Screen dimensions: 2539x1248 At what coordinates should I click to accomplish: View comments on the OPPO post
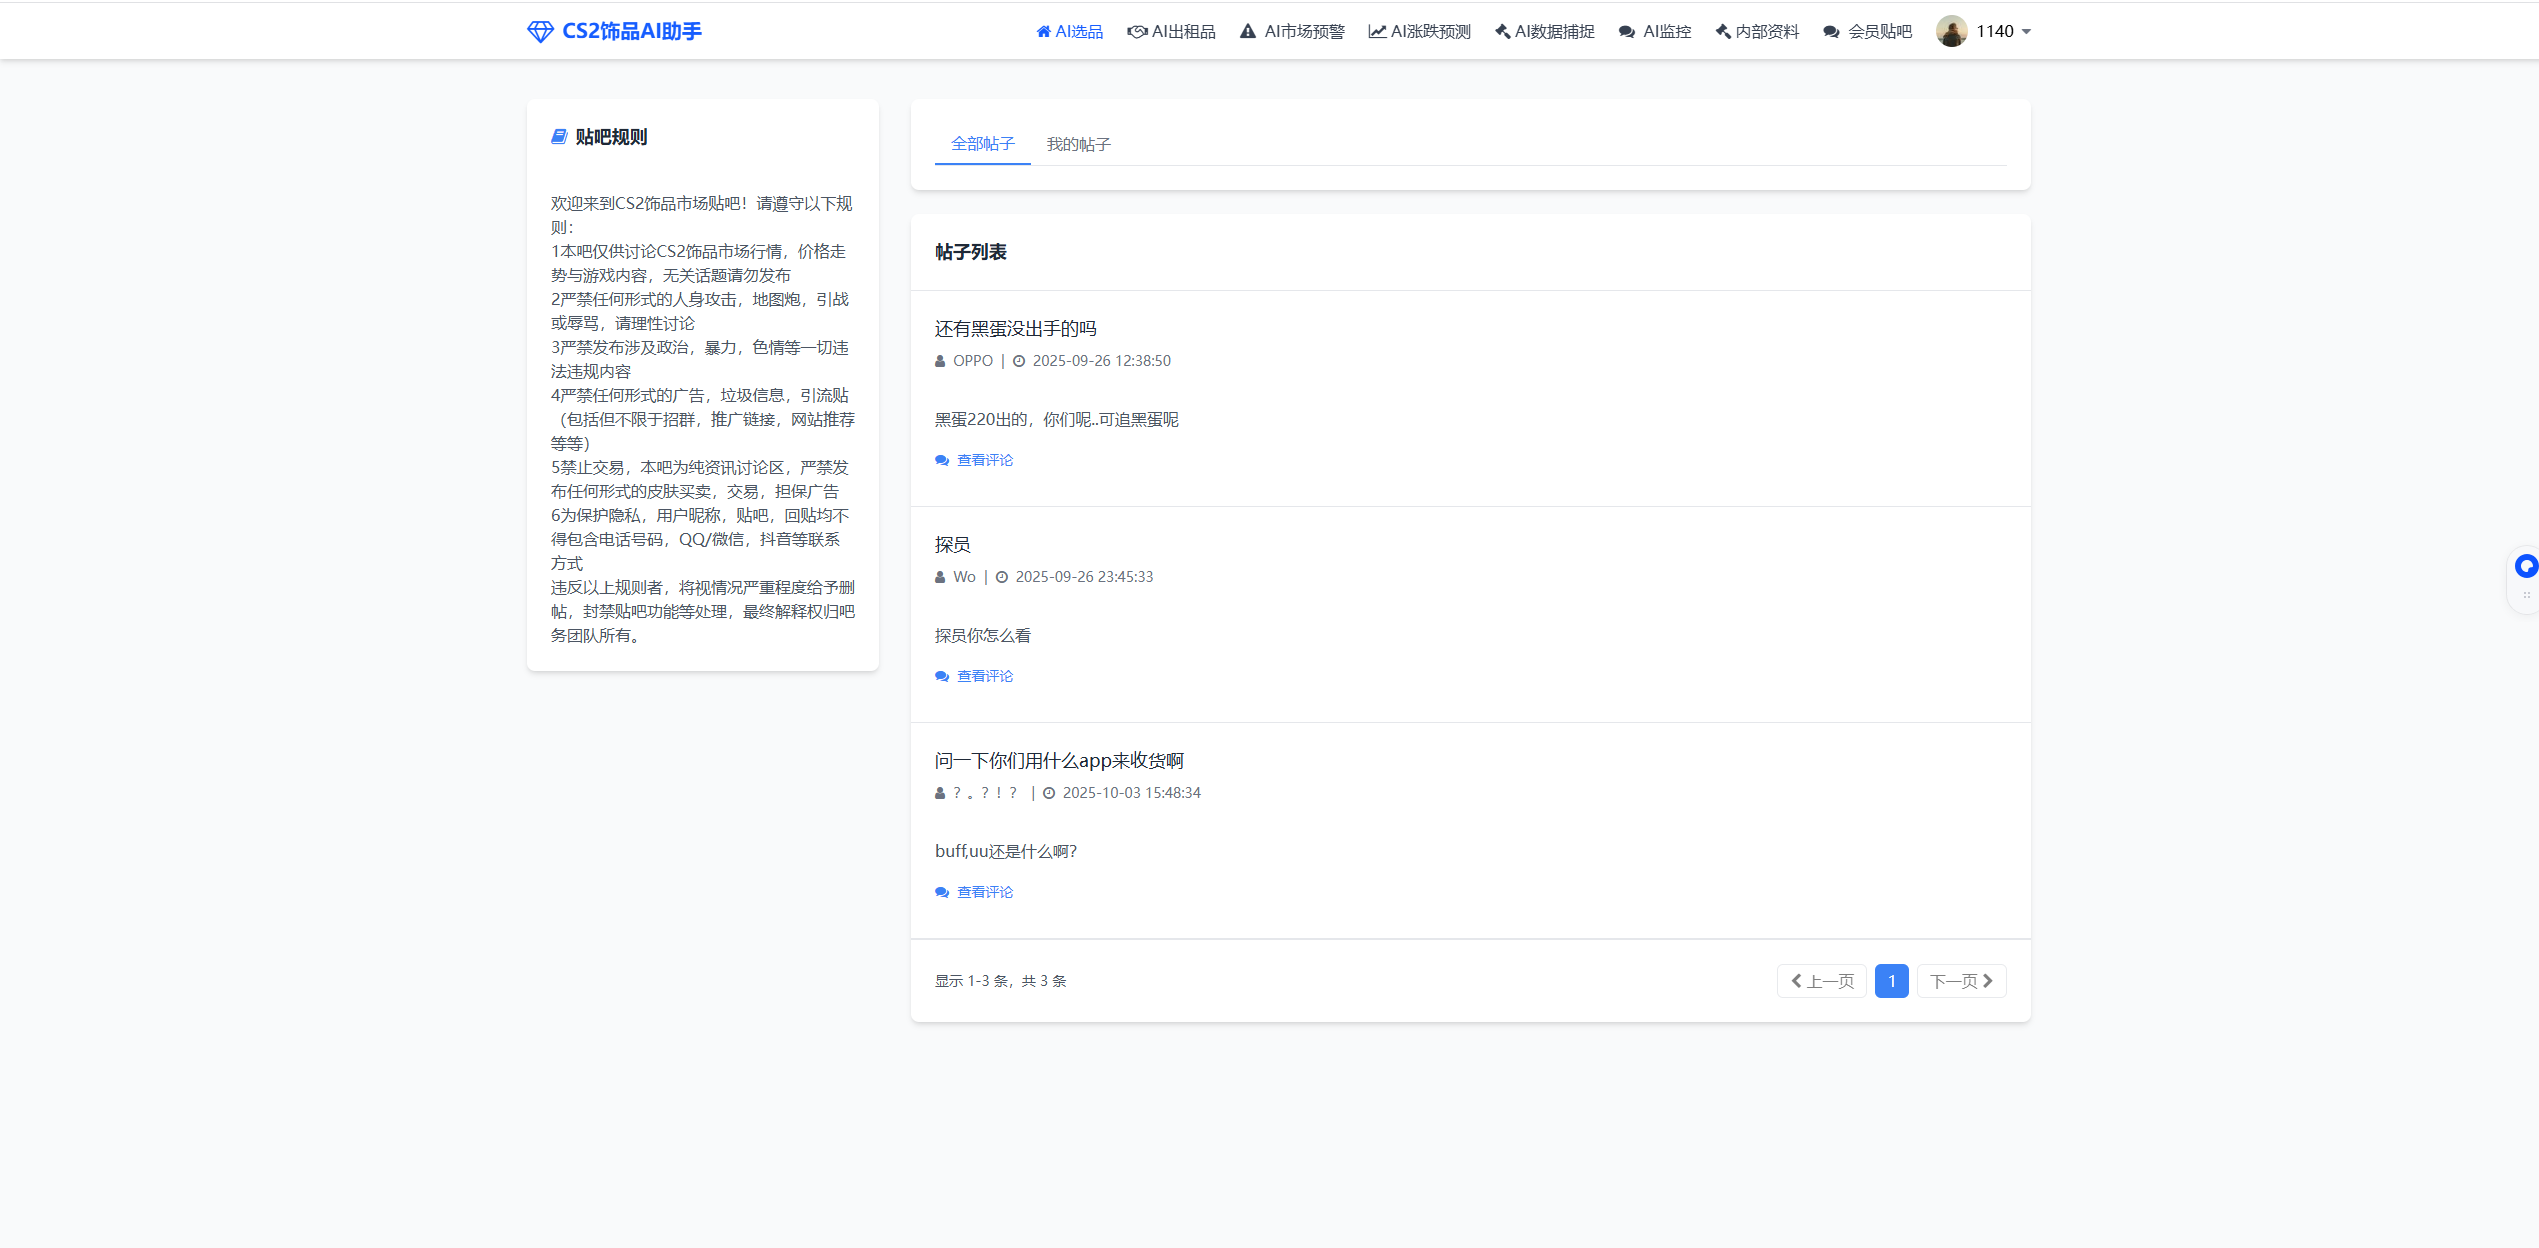(984, 460)
